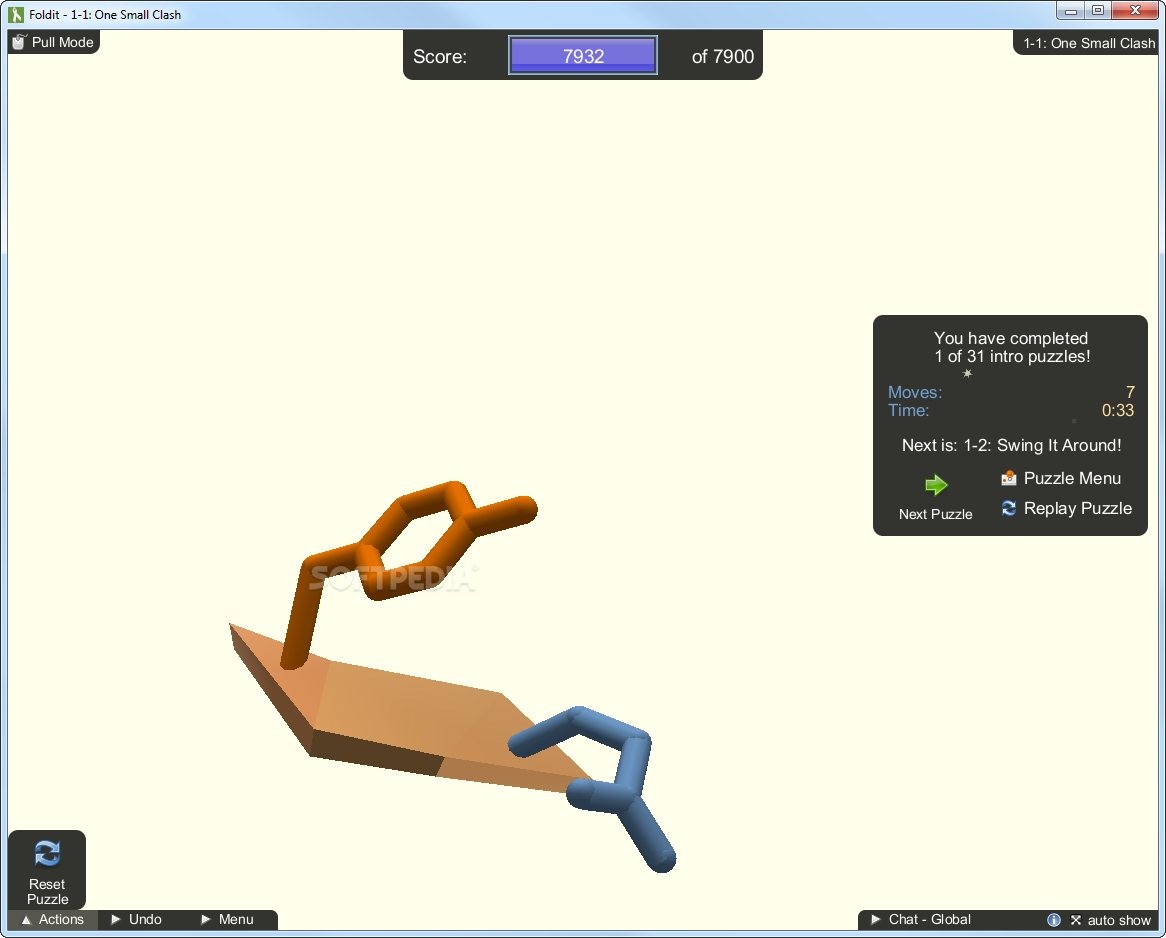The width and height of the screenshot is (1166, 938).
Task: Open the Puzzle Menu
Action: point(1072,478)
